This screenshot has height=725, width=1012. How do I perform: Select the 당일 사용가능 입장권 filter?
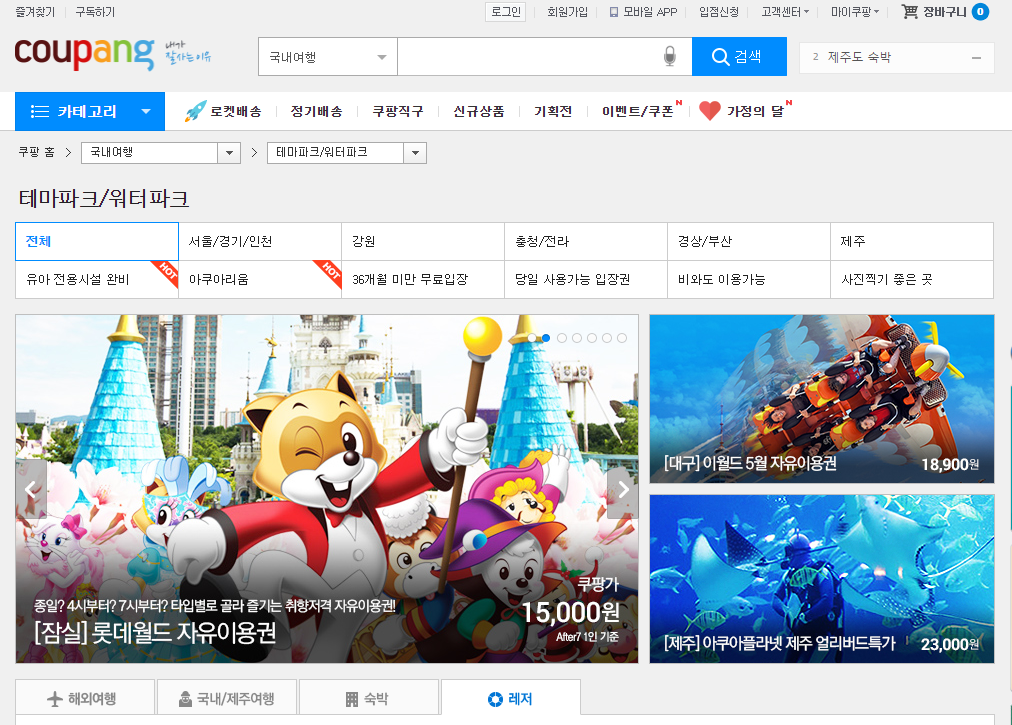pos(586,280)
